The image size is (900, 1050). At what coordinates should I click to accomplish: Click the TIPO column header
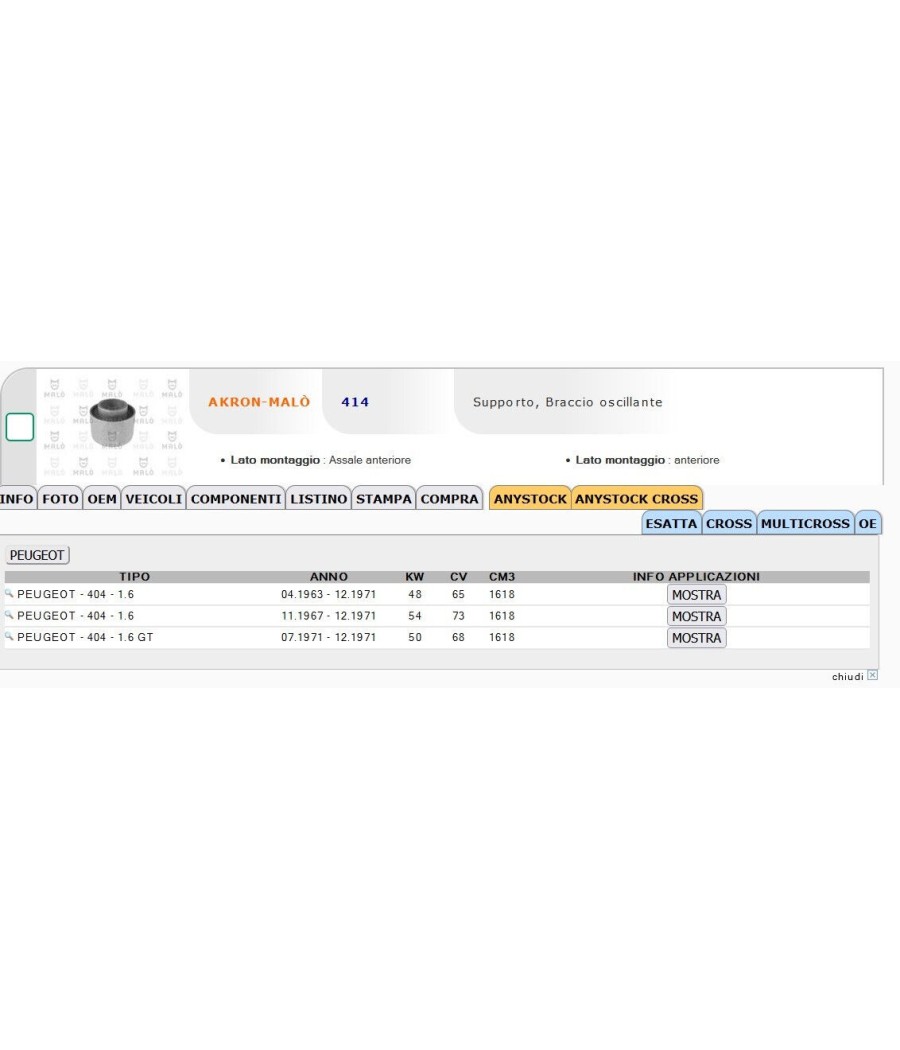click(135, 577)
